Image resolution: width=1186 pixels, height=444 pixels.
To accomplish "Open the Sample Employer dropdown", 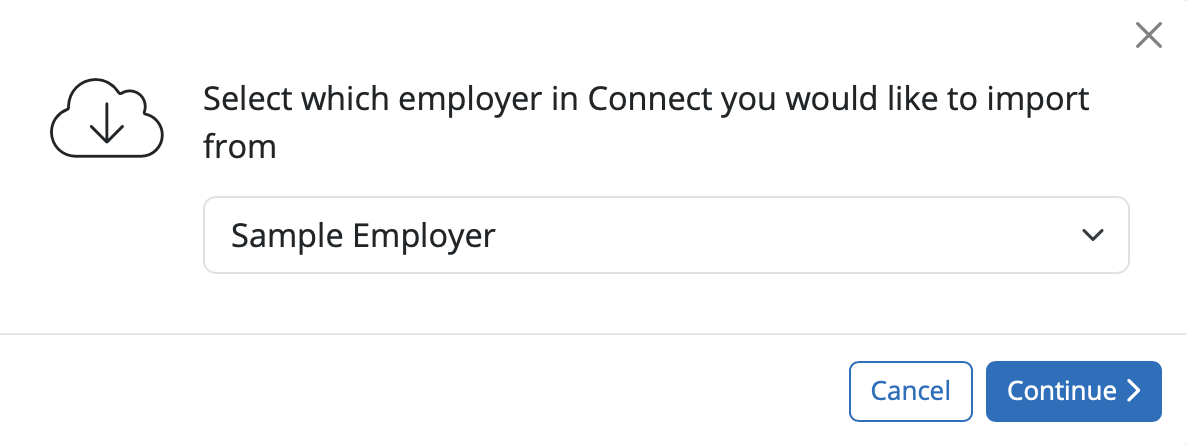I will pos(666,235).
